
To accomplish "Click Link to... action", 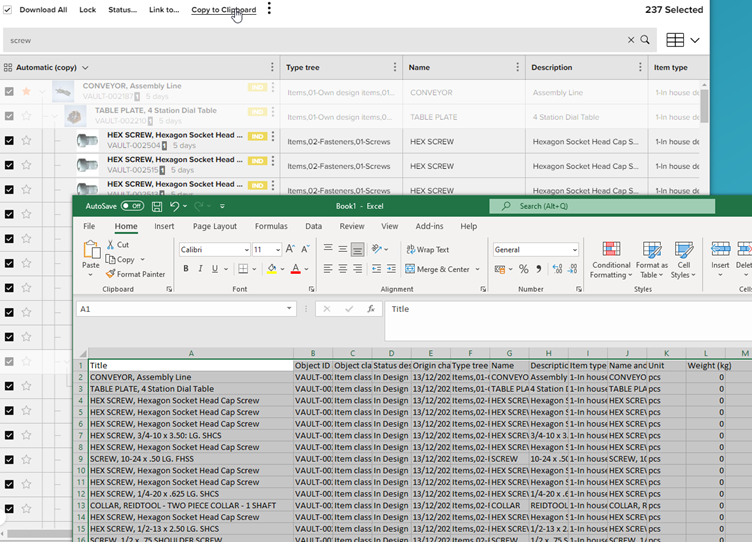I will point(164,10).
